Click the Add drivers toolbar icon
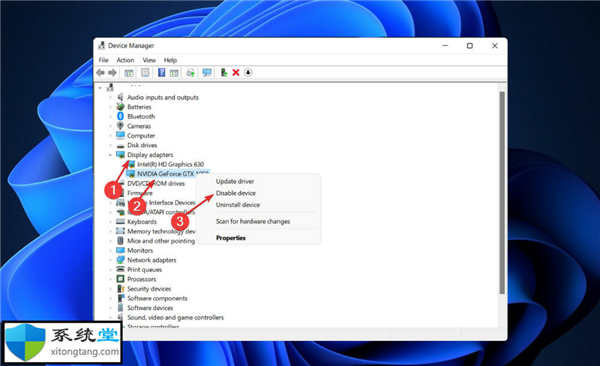Viewport: 600px width, 366px height. tap(224, 72)
